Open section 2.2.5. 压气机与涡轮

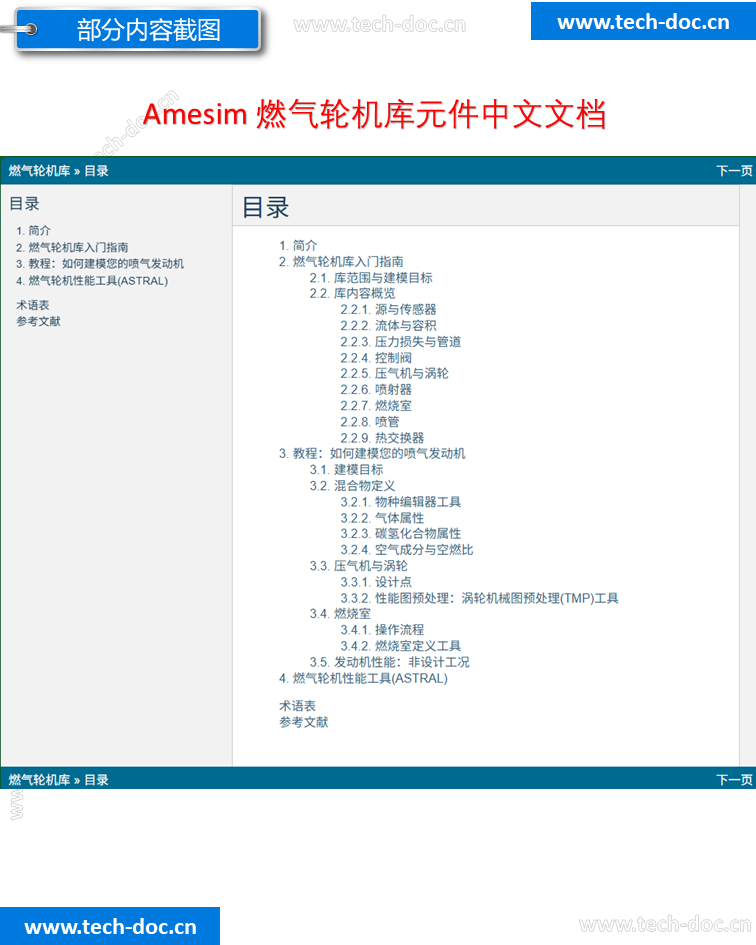point(394,374)
